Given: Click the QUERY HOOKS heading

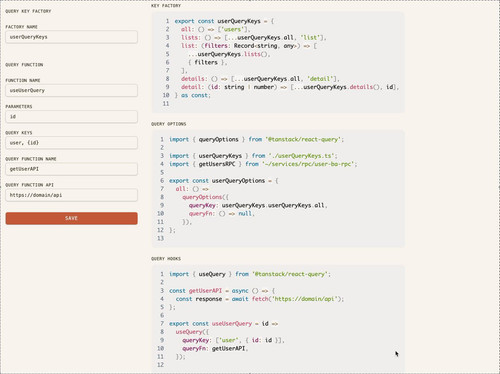Looking at the screenshot, I should (166, 259).
